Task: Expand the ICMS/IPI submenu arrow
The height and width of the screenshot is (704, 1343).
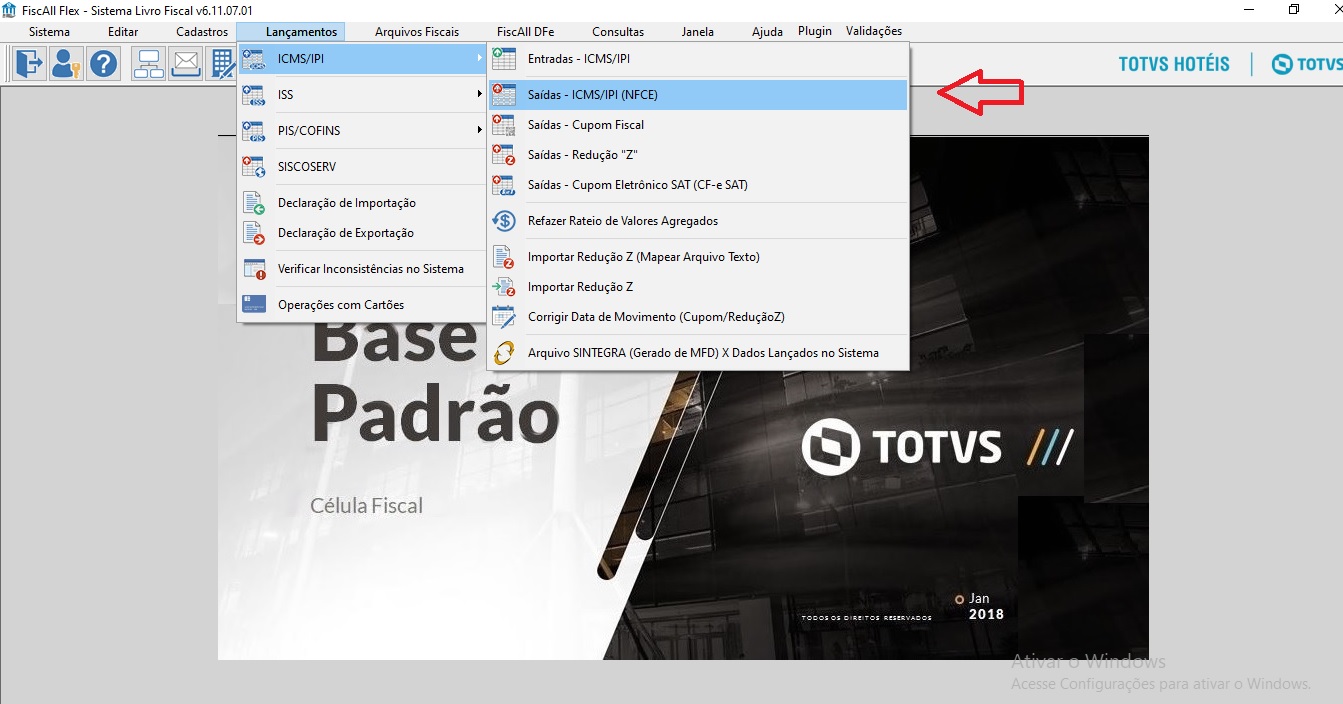Action: [480, 59]
